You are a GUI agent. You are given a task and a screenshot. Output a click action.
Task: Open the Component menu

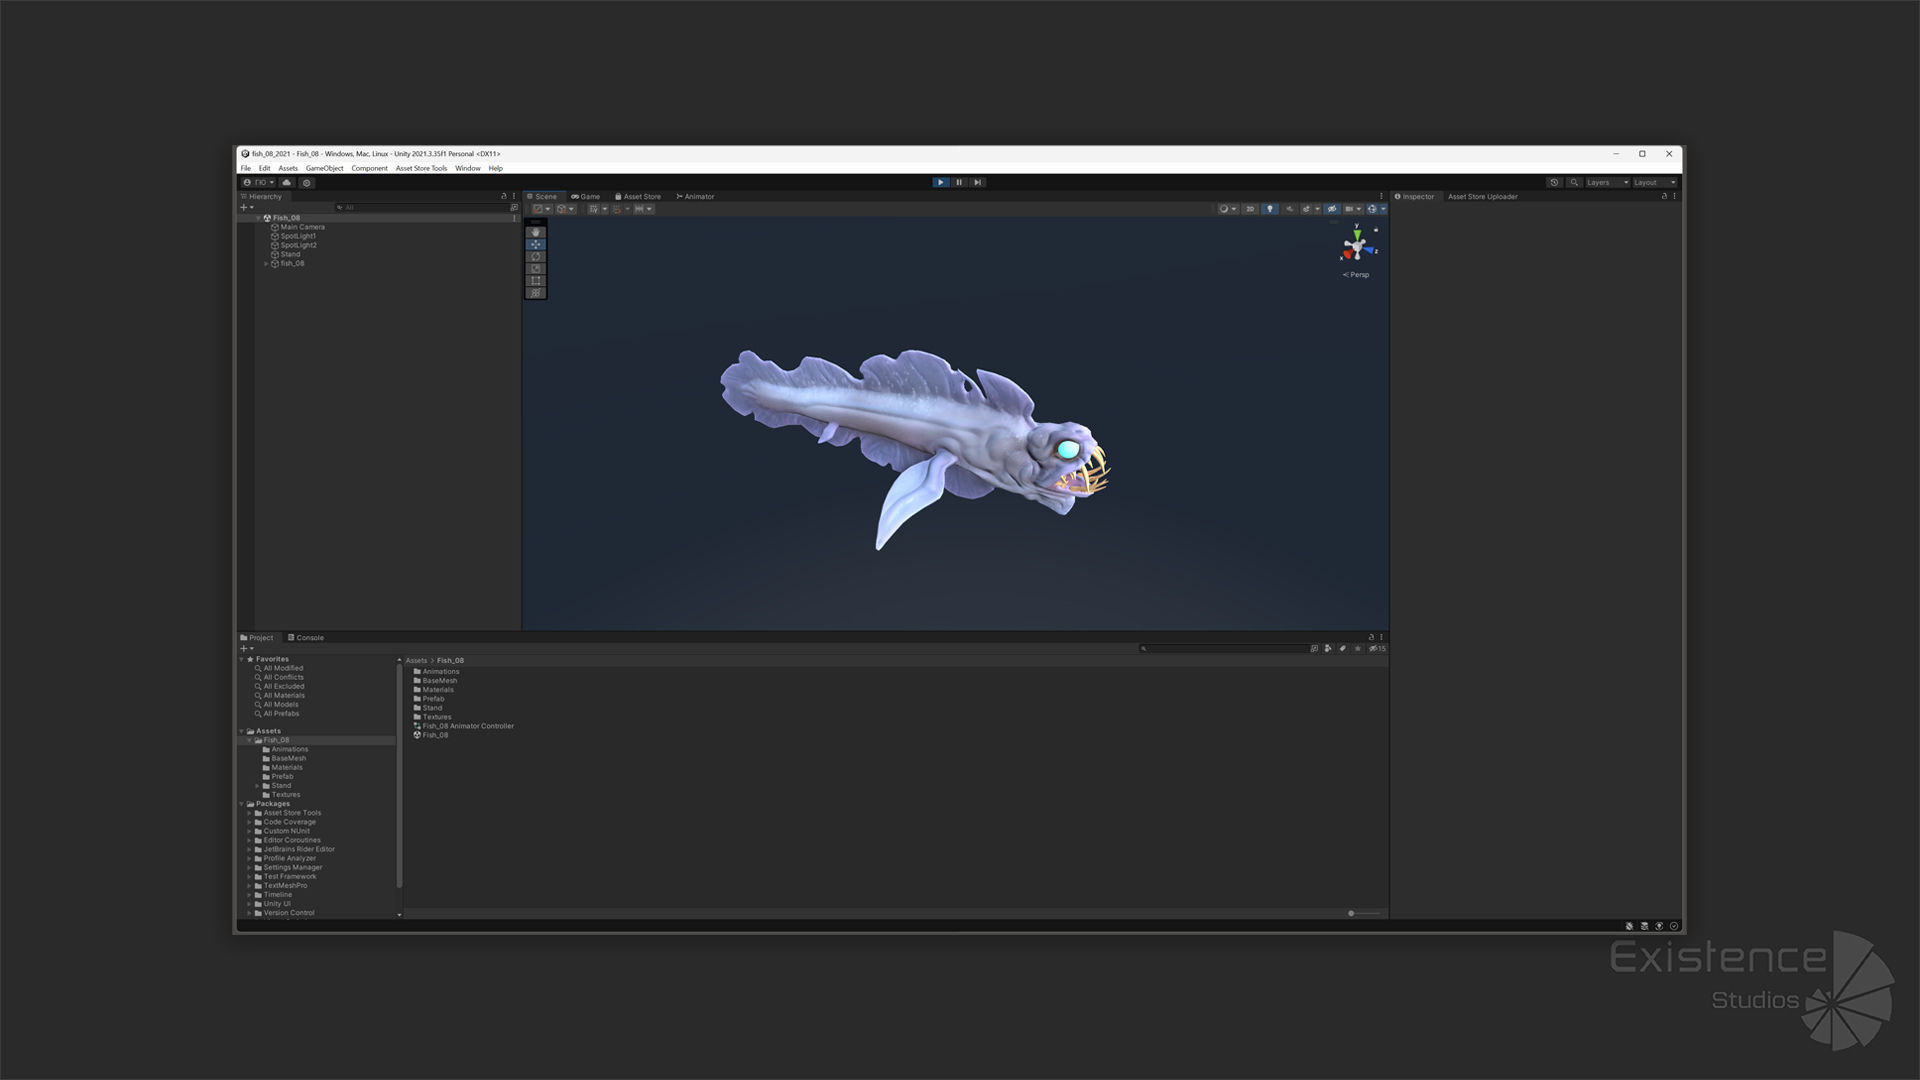(369, 168)
